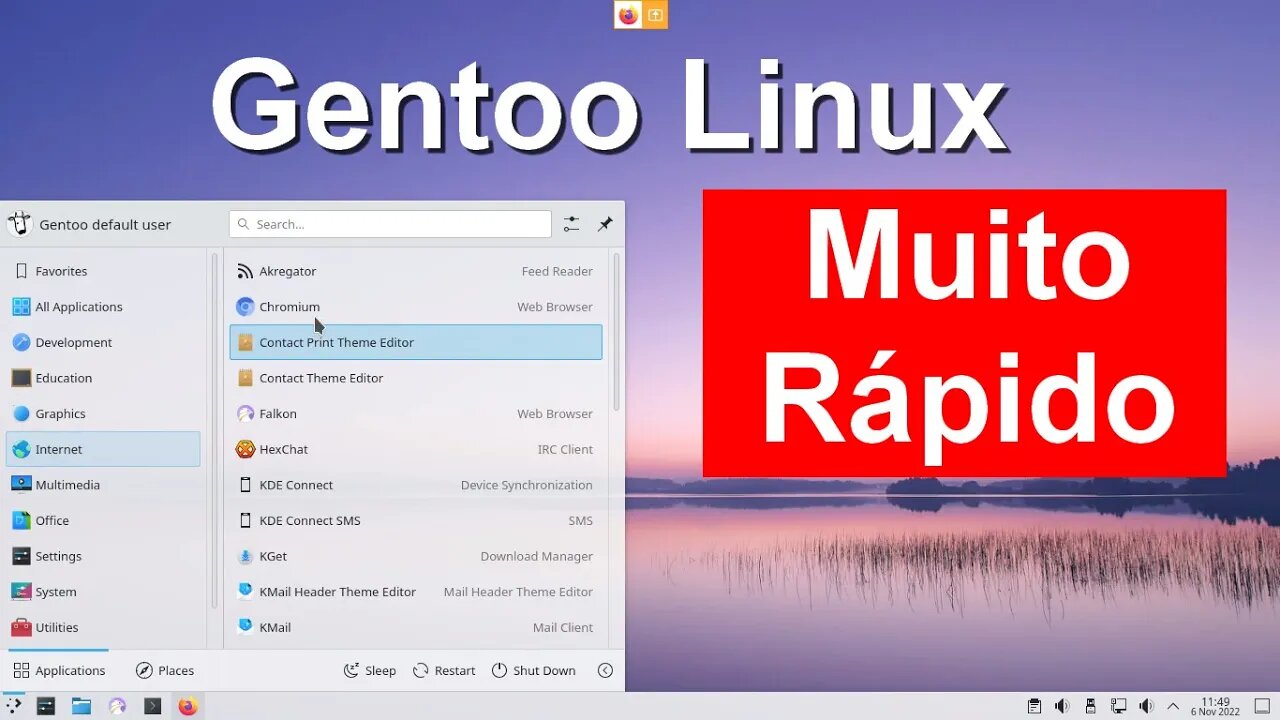Click the application list scrollbar
Image resolution: width=1280 pixels, height=720 pixels.
616,332
